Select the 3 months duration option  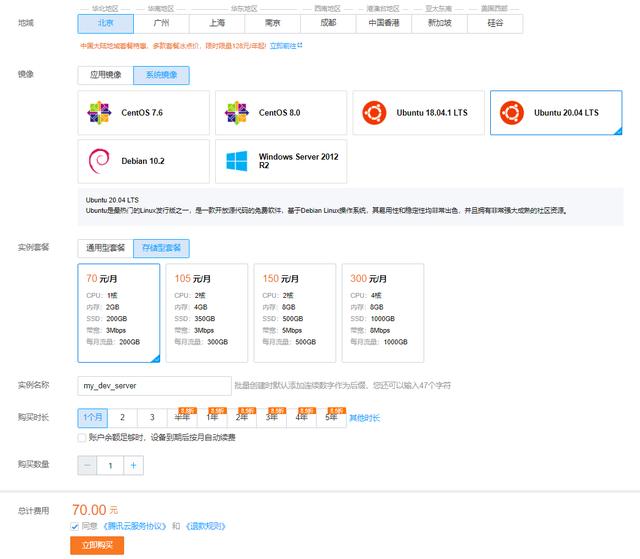[x=152, y=417]
